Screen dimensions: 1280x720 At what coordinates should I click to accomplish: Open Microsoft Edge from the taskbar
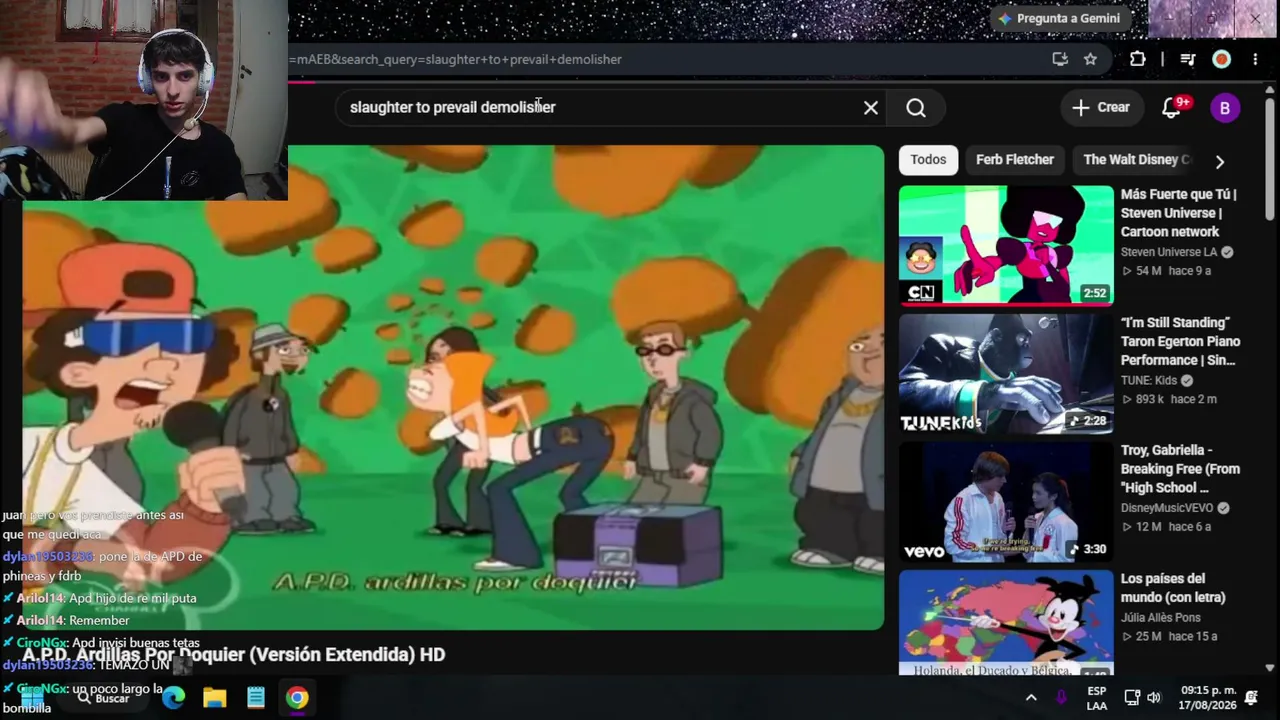(x=174, y=697)
